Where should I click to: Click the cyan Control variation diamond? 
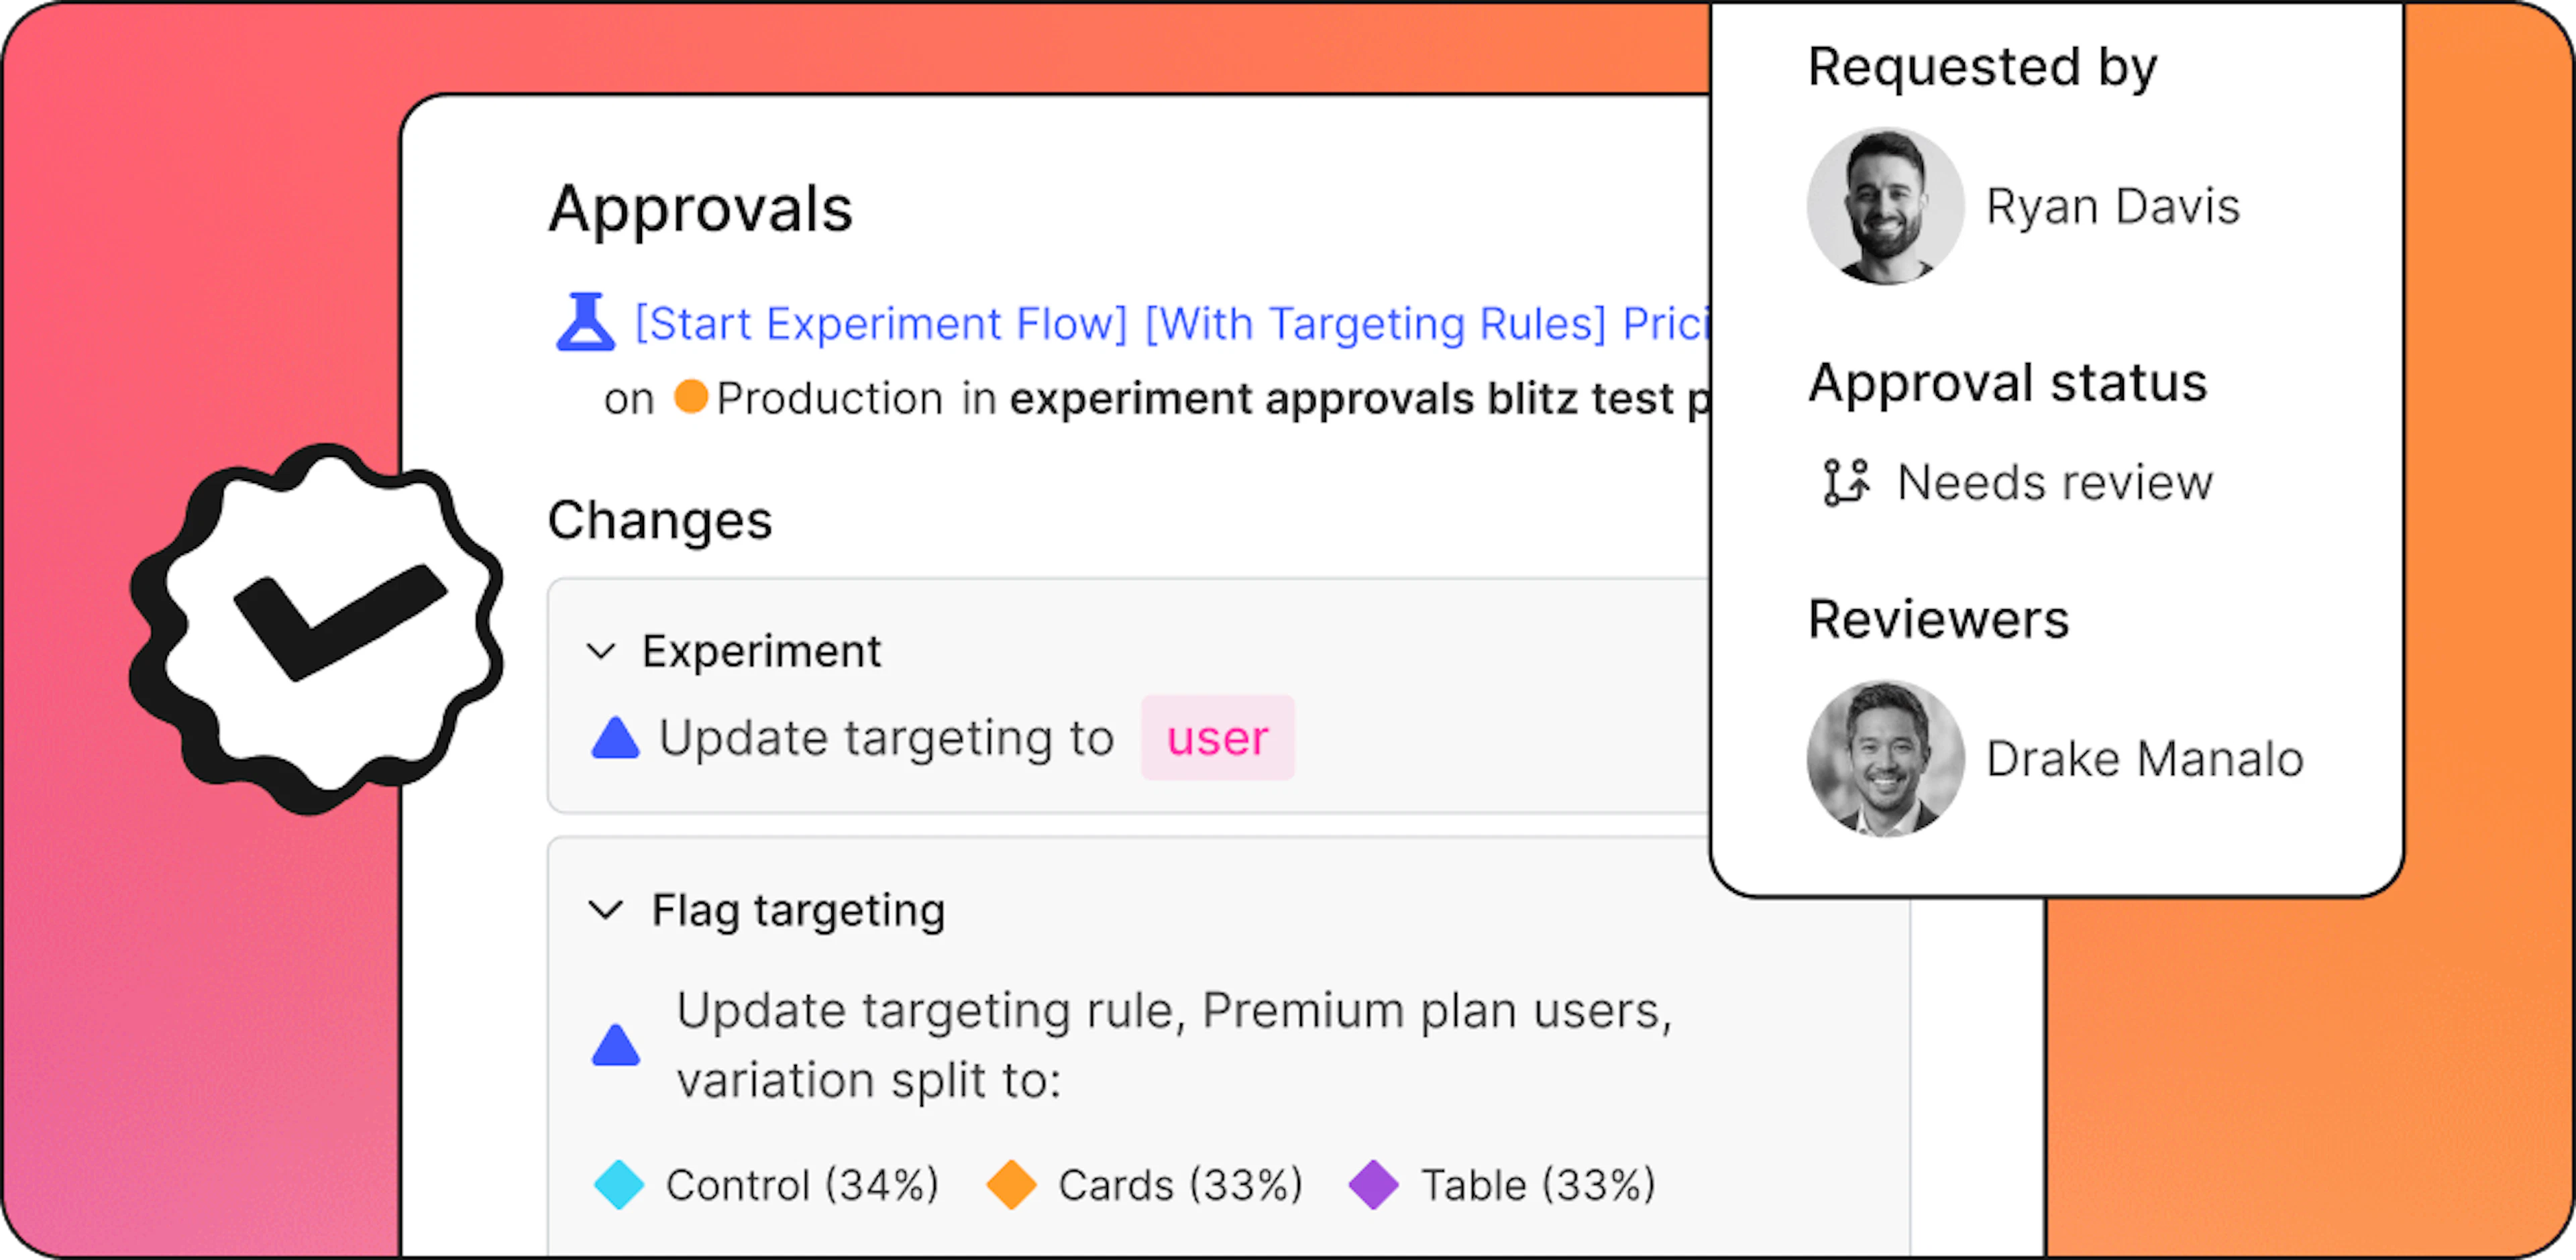click(619, 1185)
